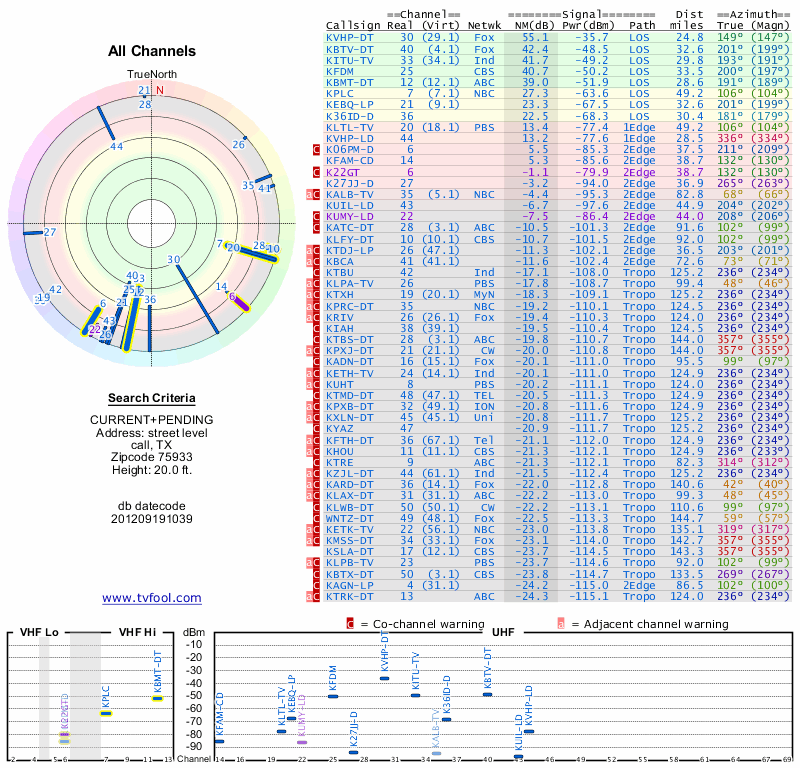Screen dimensions: 800x768
Task: Select the KITU-TV callsign entry
Action: pos(349,60)
